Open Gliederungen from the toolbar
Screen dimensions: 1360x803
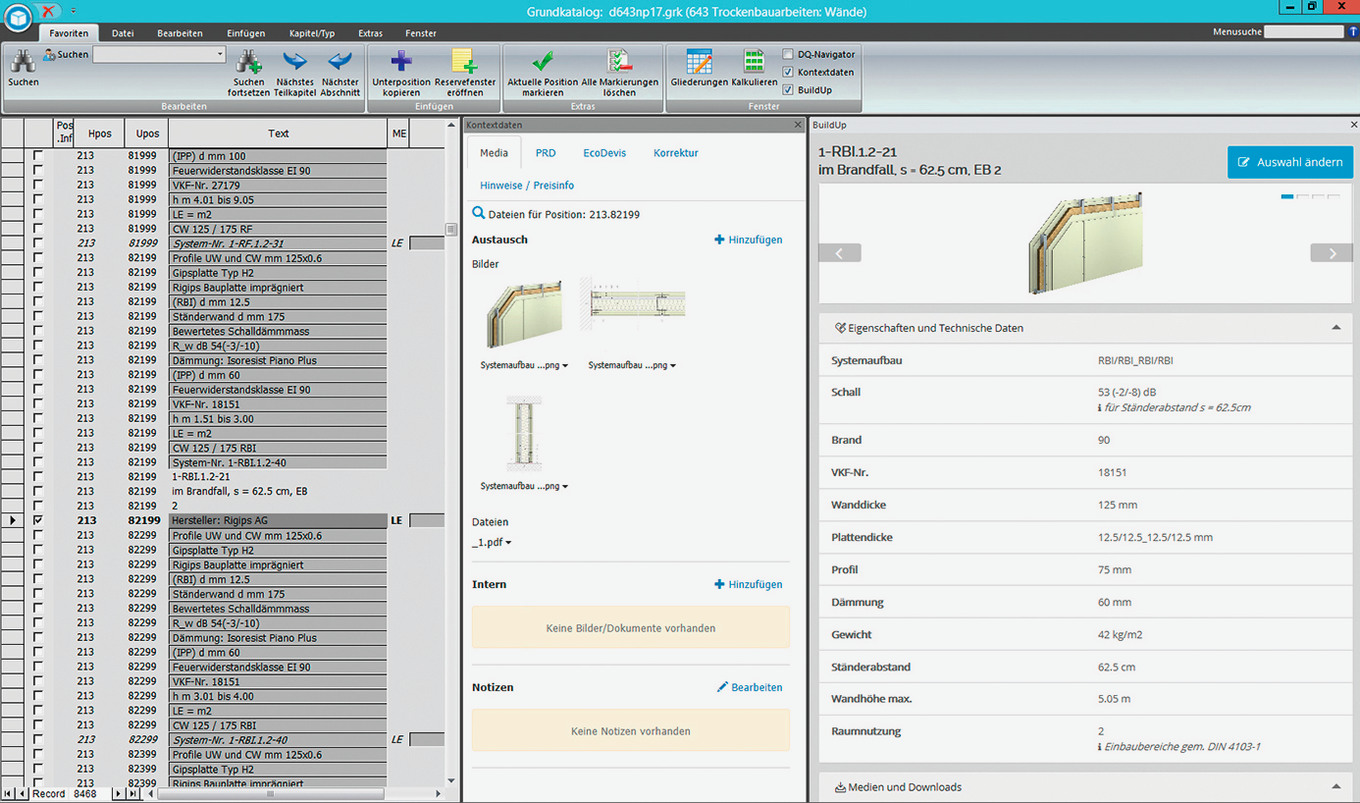click(x=699, y=63)
